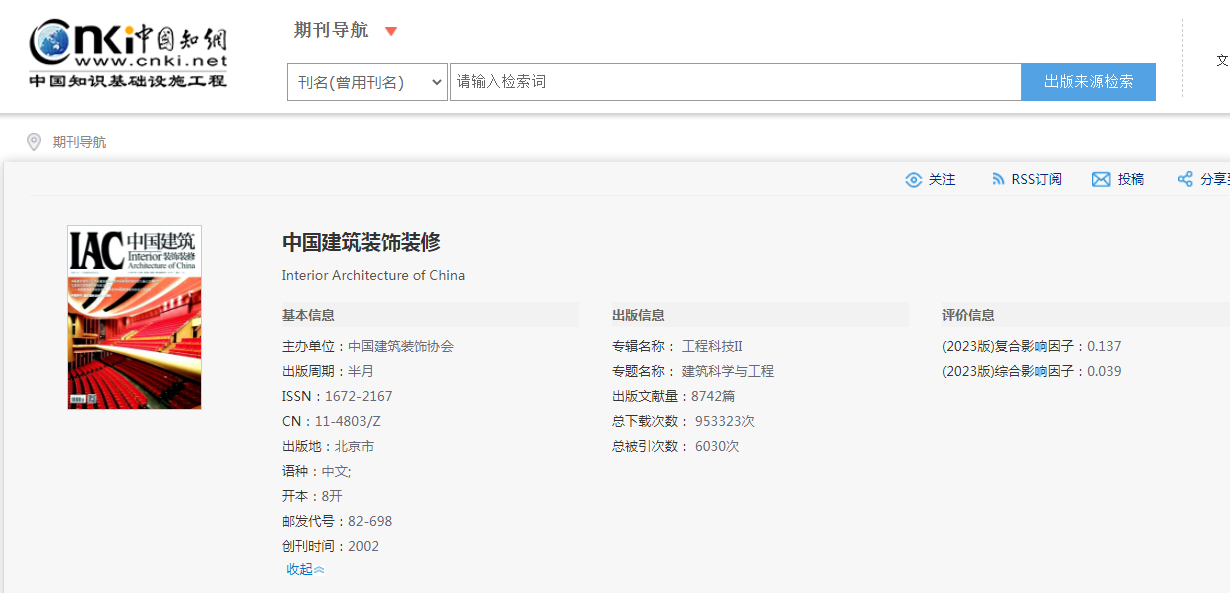Expand the red triangle beside 期刊导航 heading
Viewport: 1230px width, 593px height.
point(391,31)
